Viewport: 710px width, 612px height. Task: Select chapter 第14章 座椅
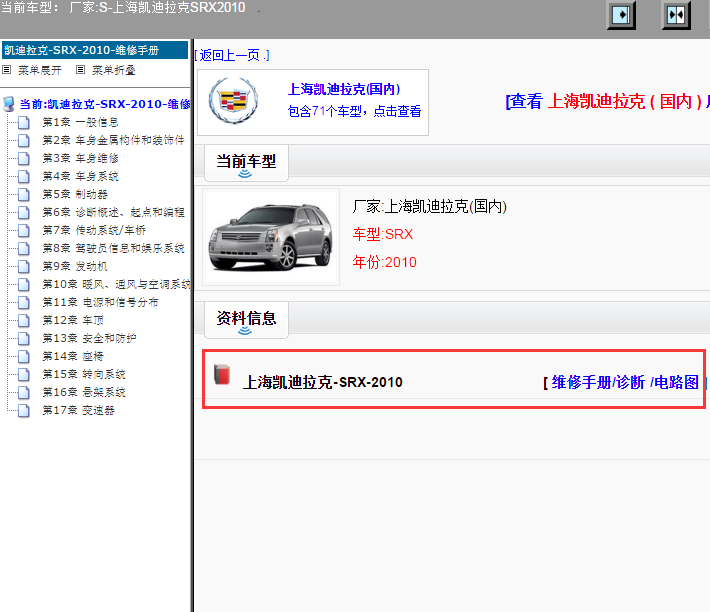[x=73, y=356]
